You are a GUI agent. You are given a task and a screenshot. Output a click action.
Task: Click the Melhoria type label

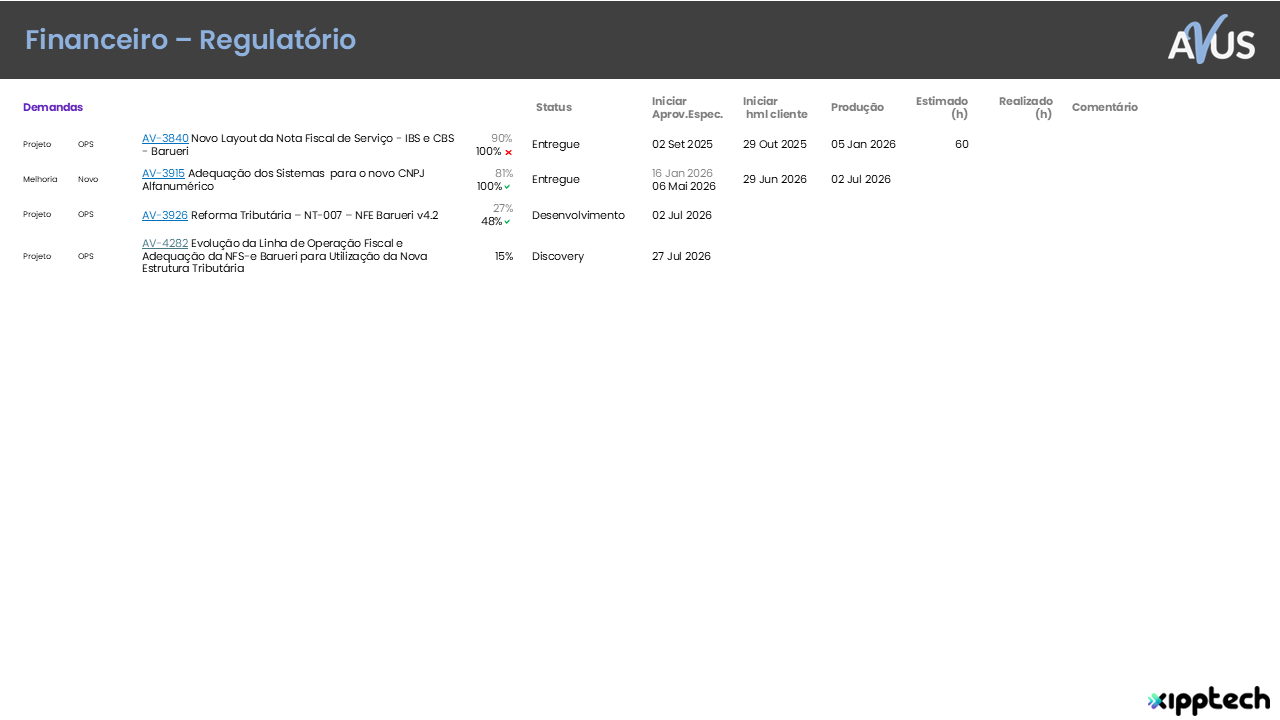(x=40, y=179)
